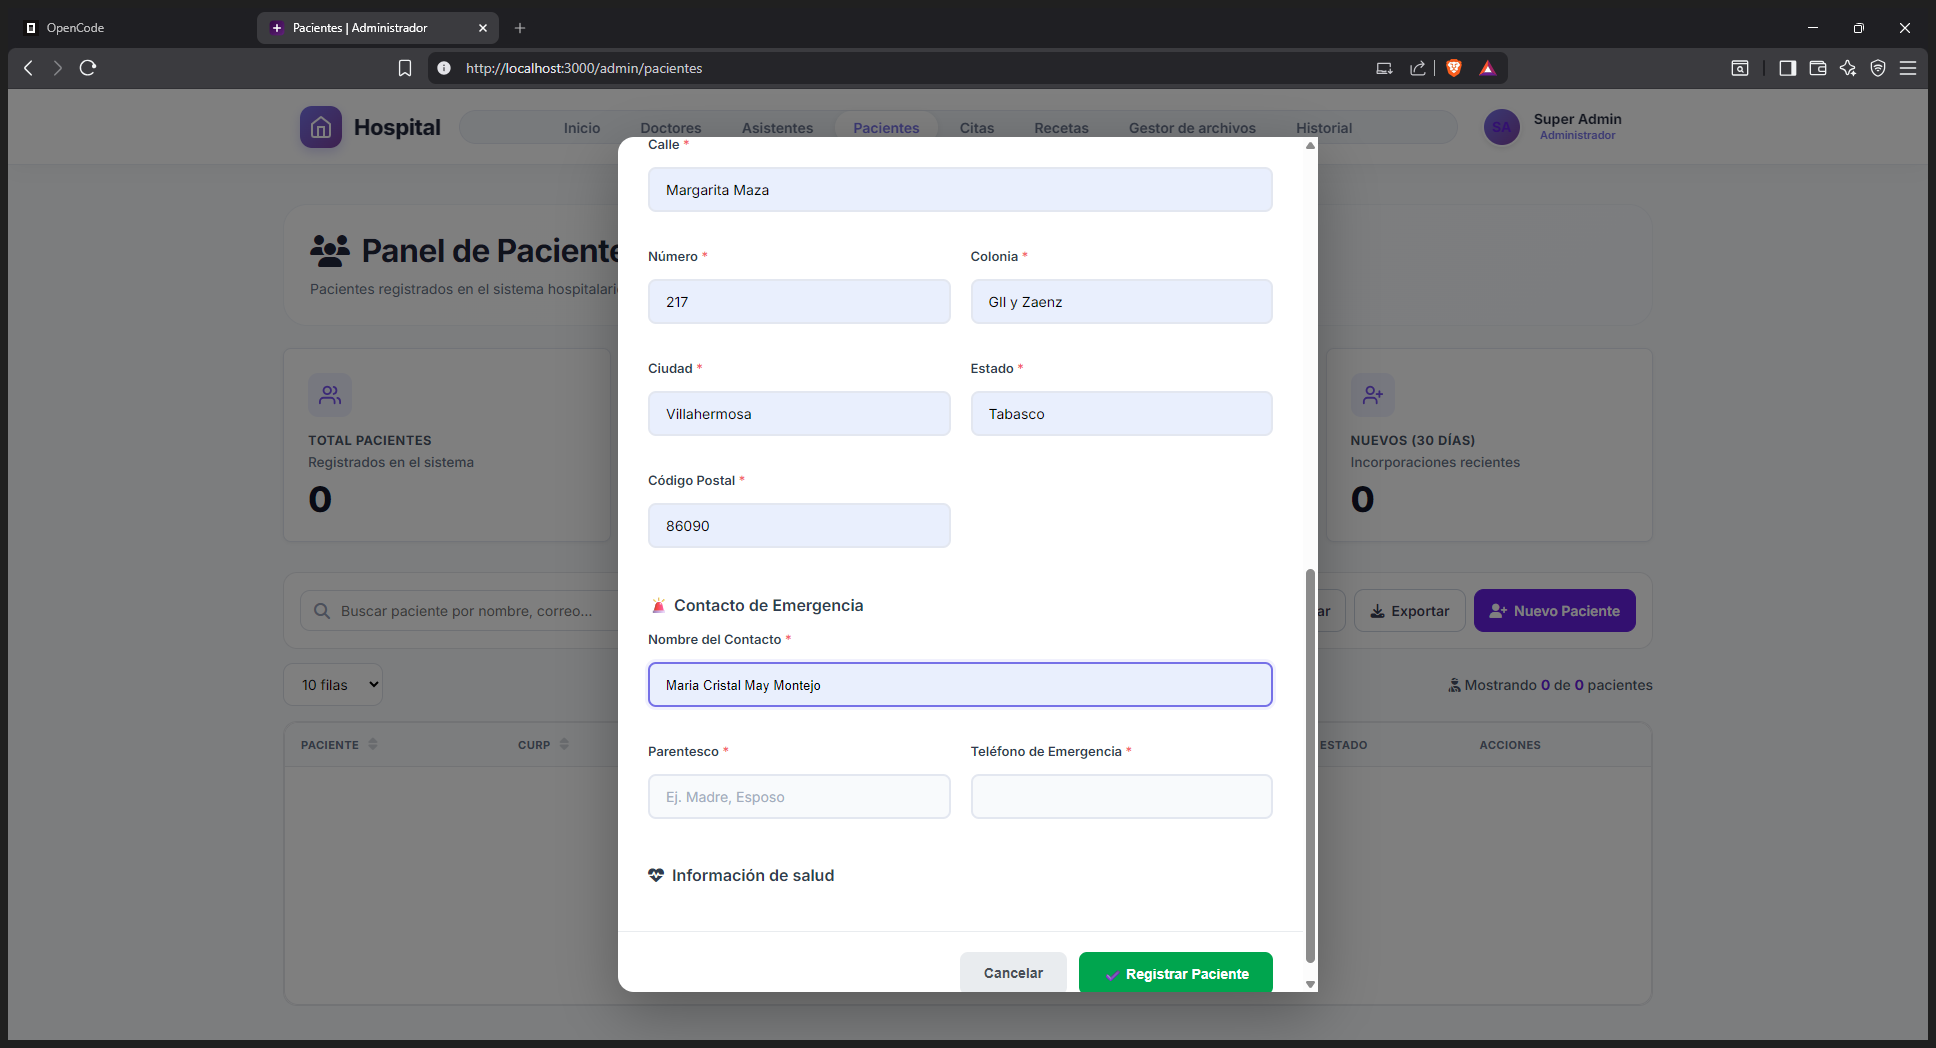Click the share page icon in the address bar
The image size is (1936, 1048).
click(1418, 68)
